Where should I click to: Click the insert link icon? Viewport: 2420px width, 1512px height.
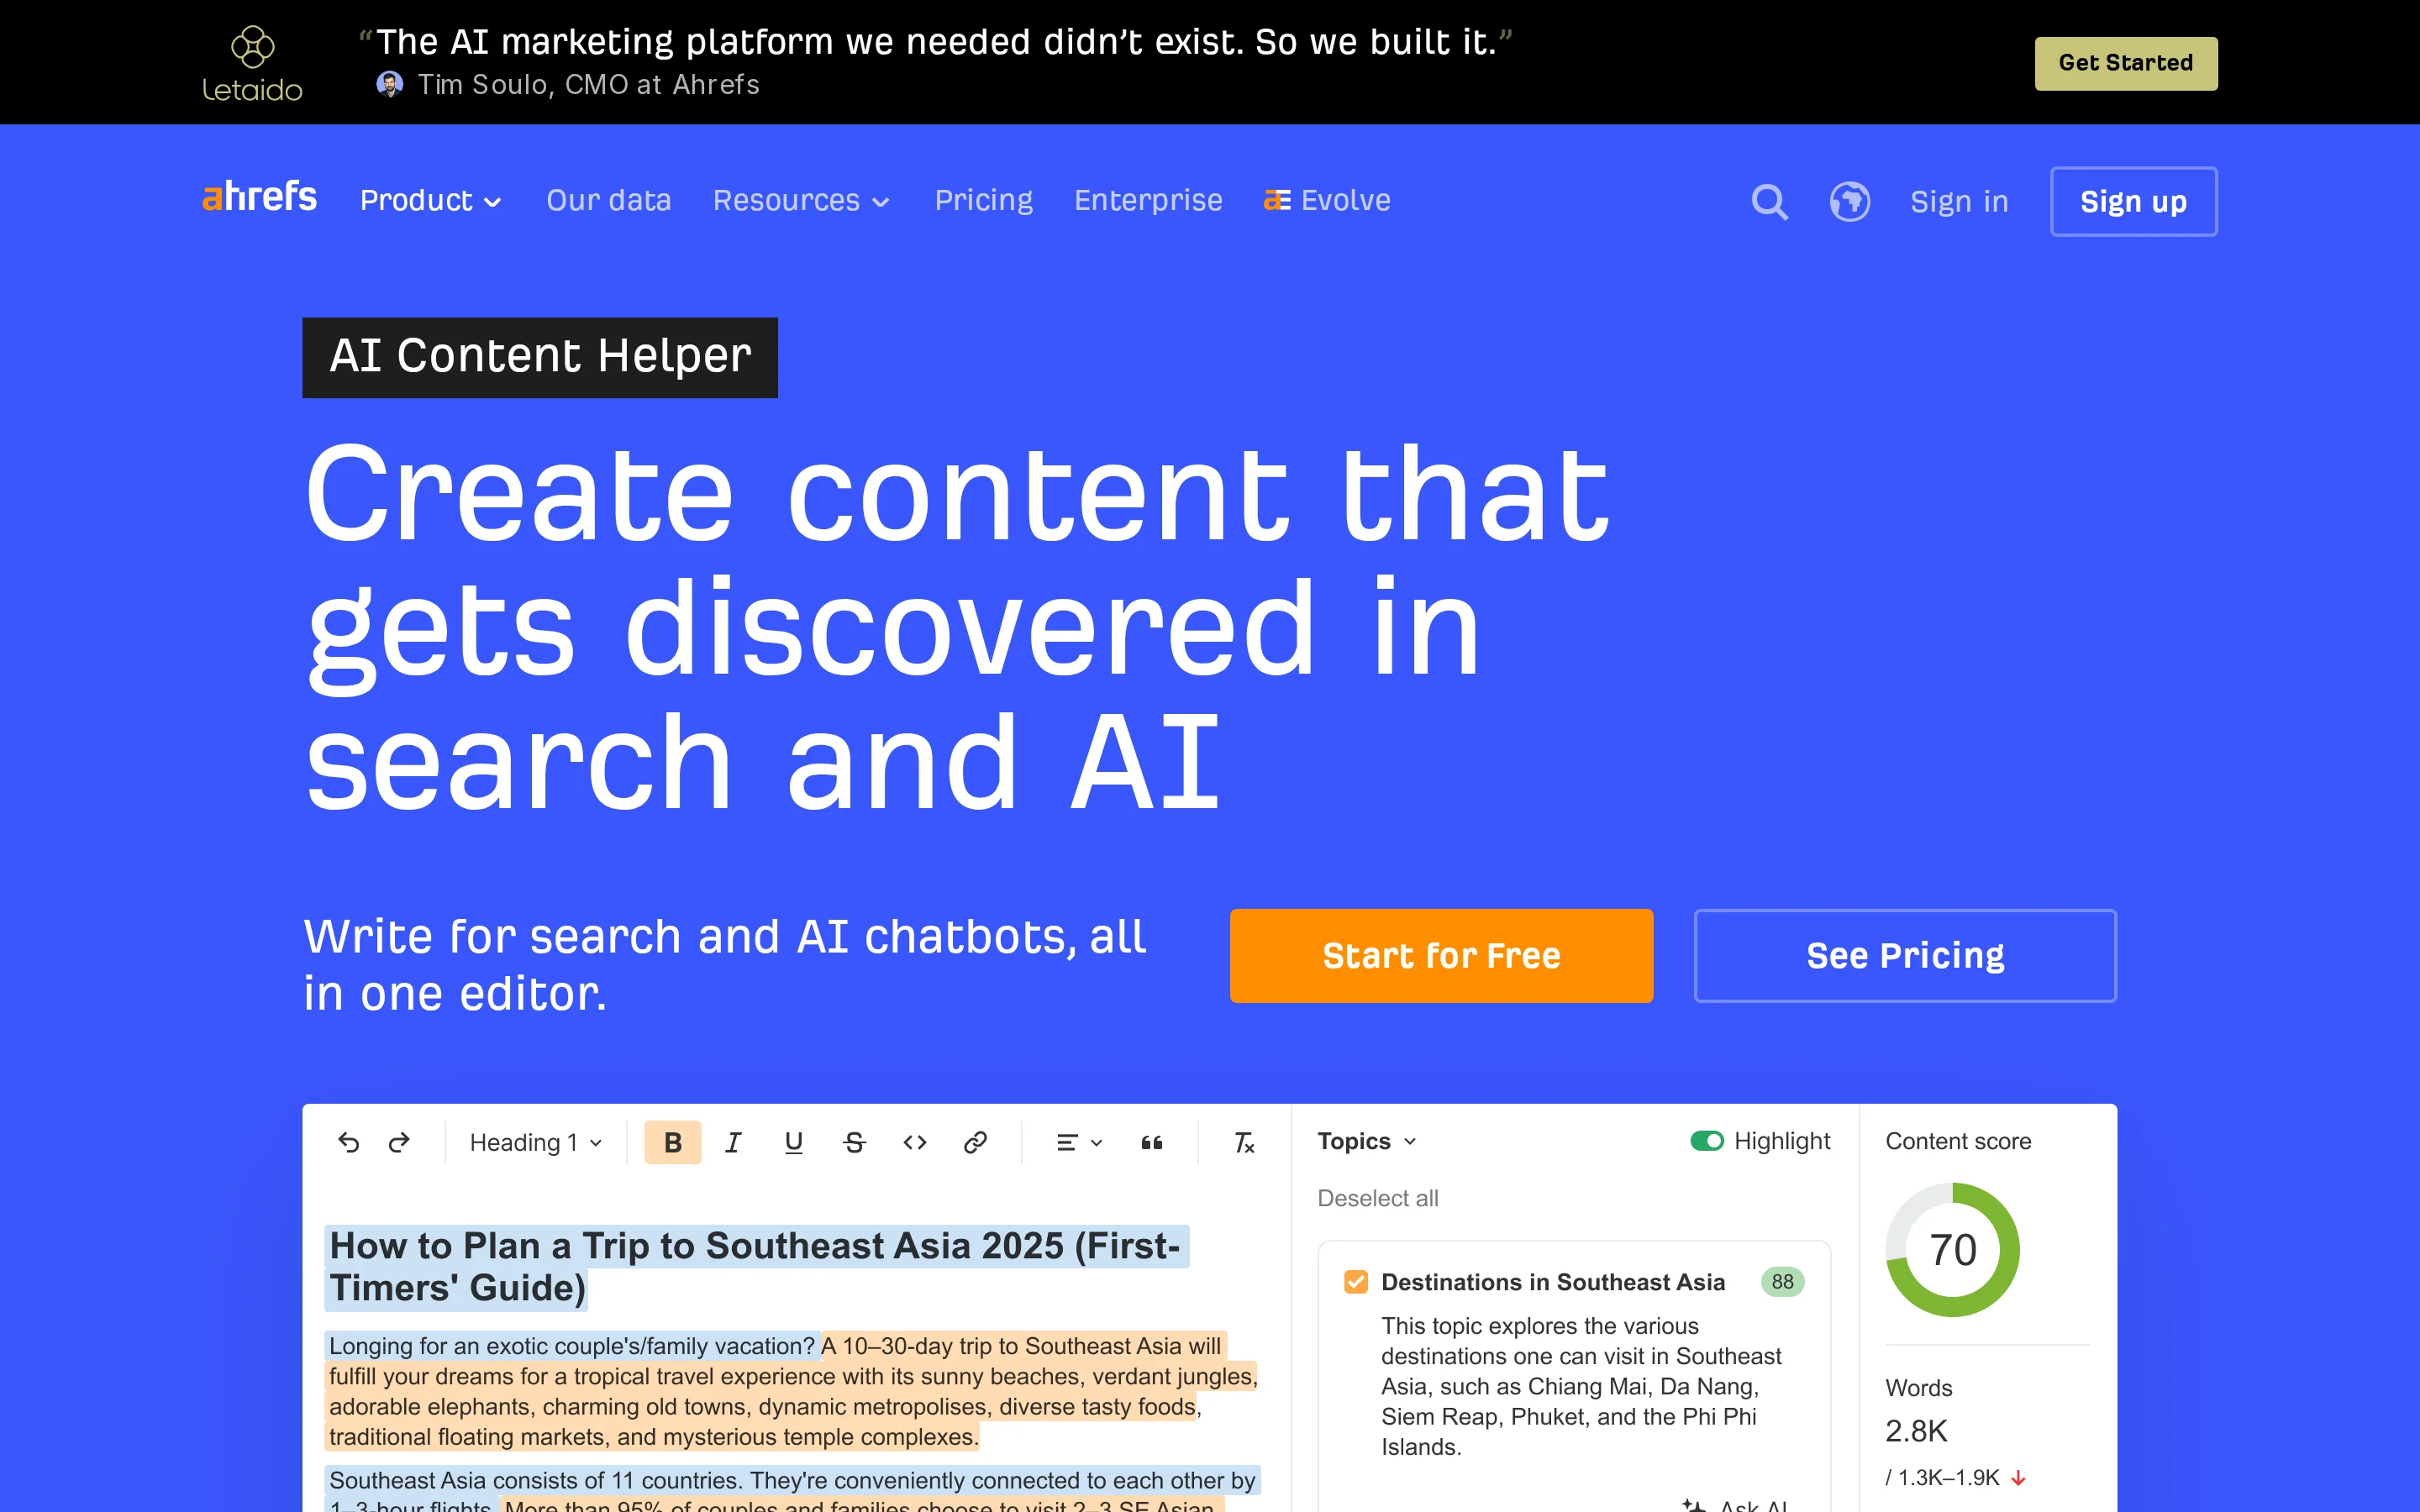pos(975,1142)
